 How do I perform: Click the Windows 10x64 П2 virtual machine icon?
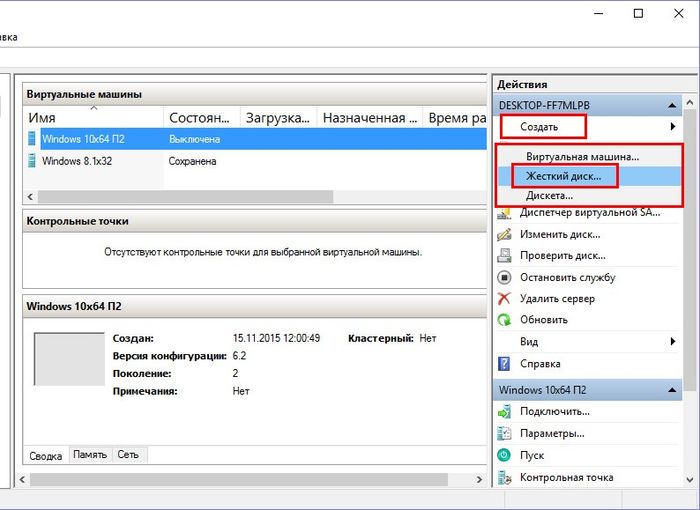point(34,139)
